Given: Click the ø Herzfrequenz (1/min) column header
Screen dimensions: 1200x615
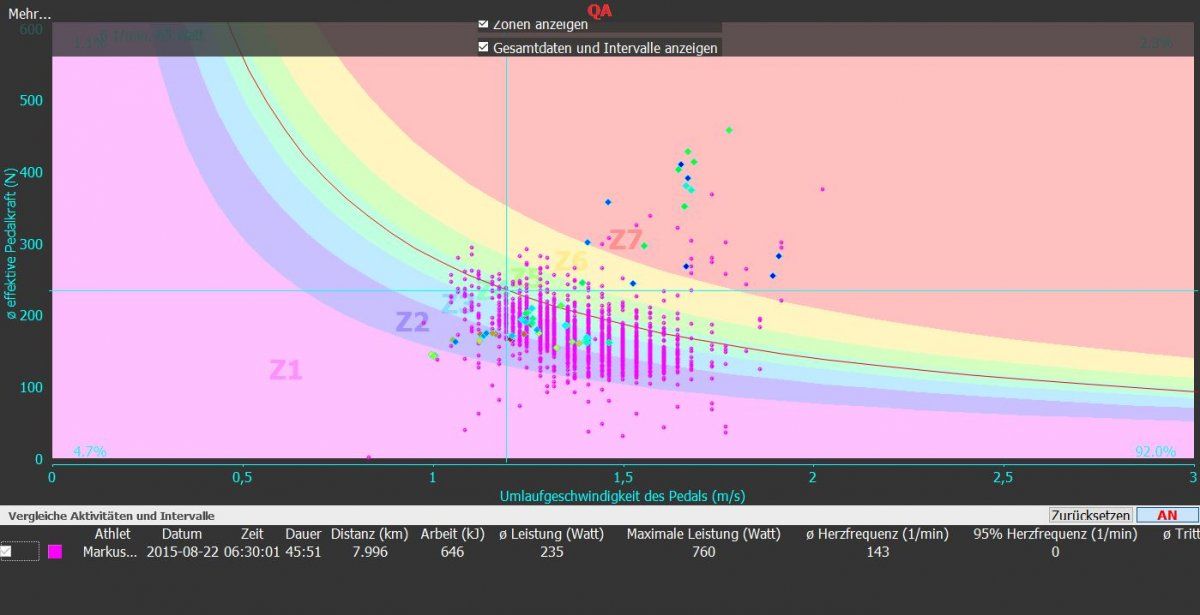Looking at the screenshot, I should click(879, 534).
